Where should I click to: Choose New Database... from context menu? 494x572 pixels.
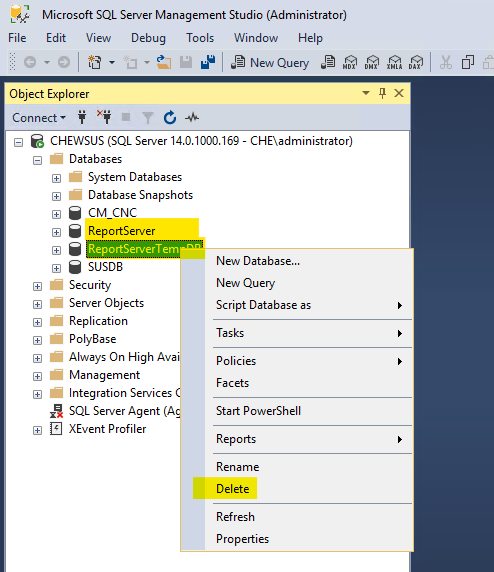(258, 261)
